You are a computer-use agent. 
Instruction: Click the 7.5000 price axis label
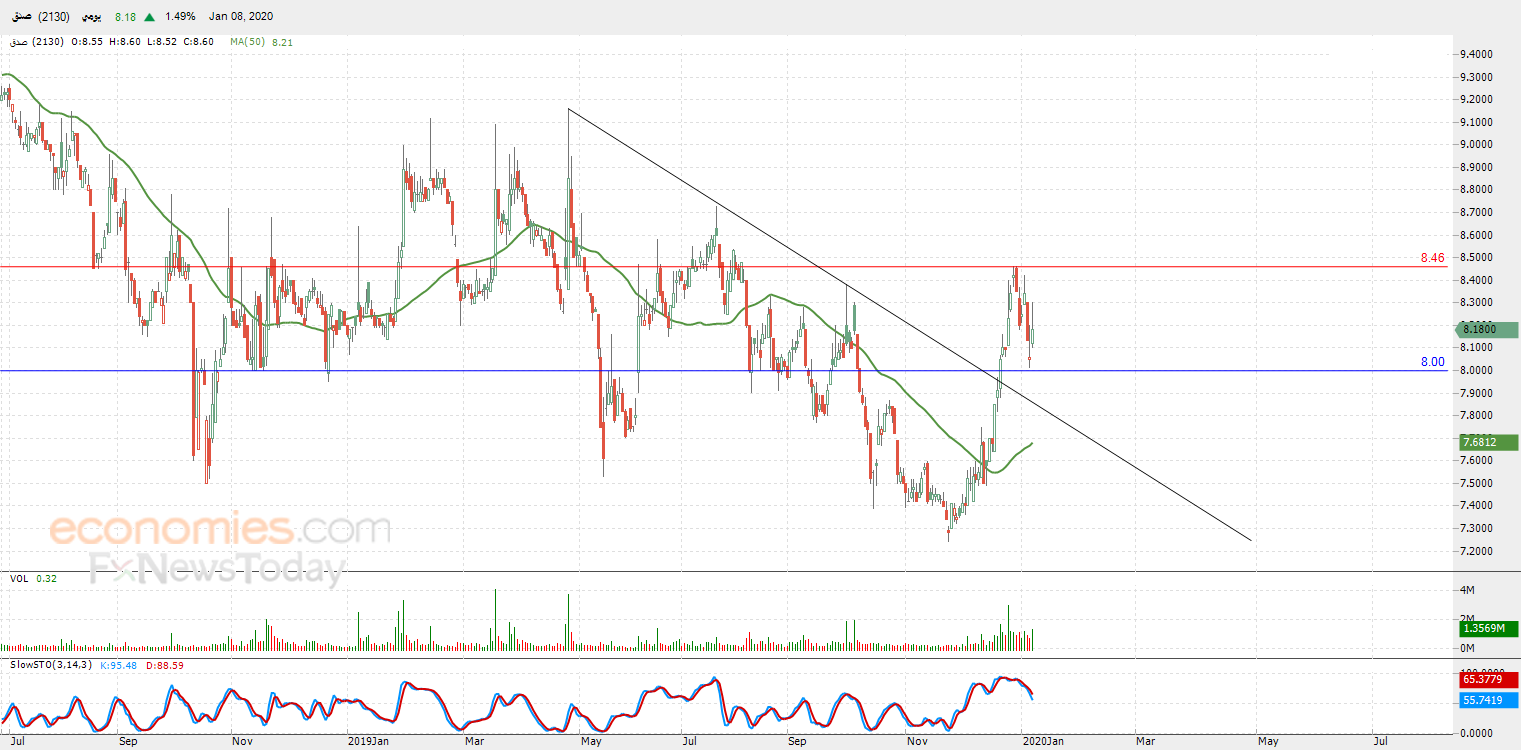[1478, 483]
